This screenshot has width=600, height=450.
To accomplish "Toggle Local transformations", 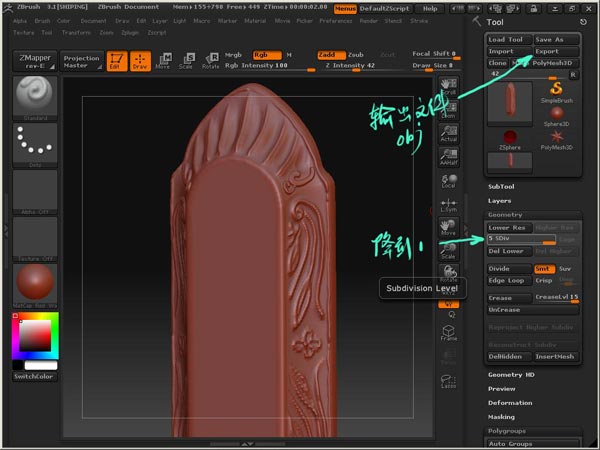I will (x=448, y=181).
